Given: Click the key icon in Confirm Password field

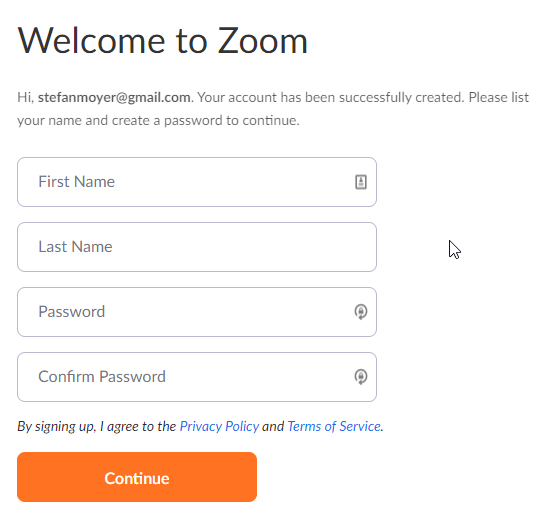Looking at the screenshot, I should coord(361,376).
